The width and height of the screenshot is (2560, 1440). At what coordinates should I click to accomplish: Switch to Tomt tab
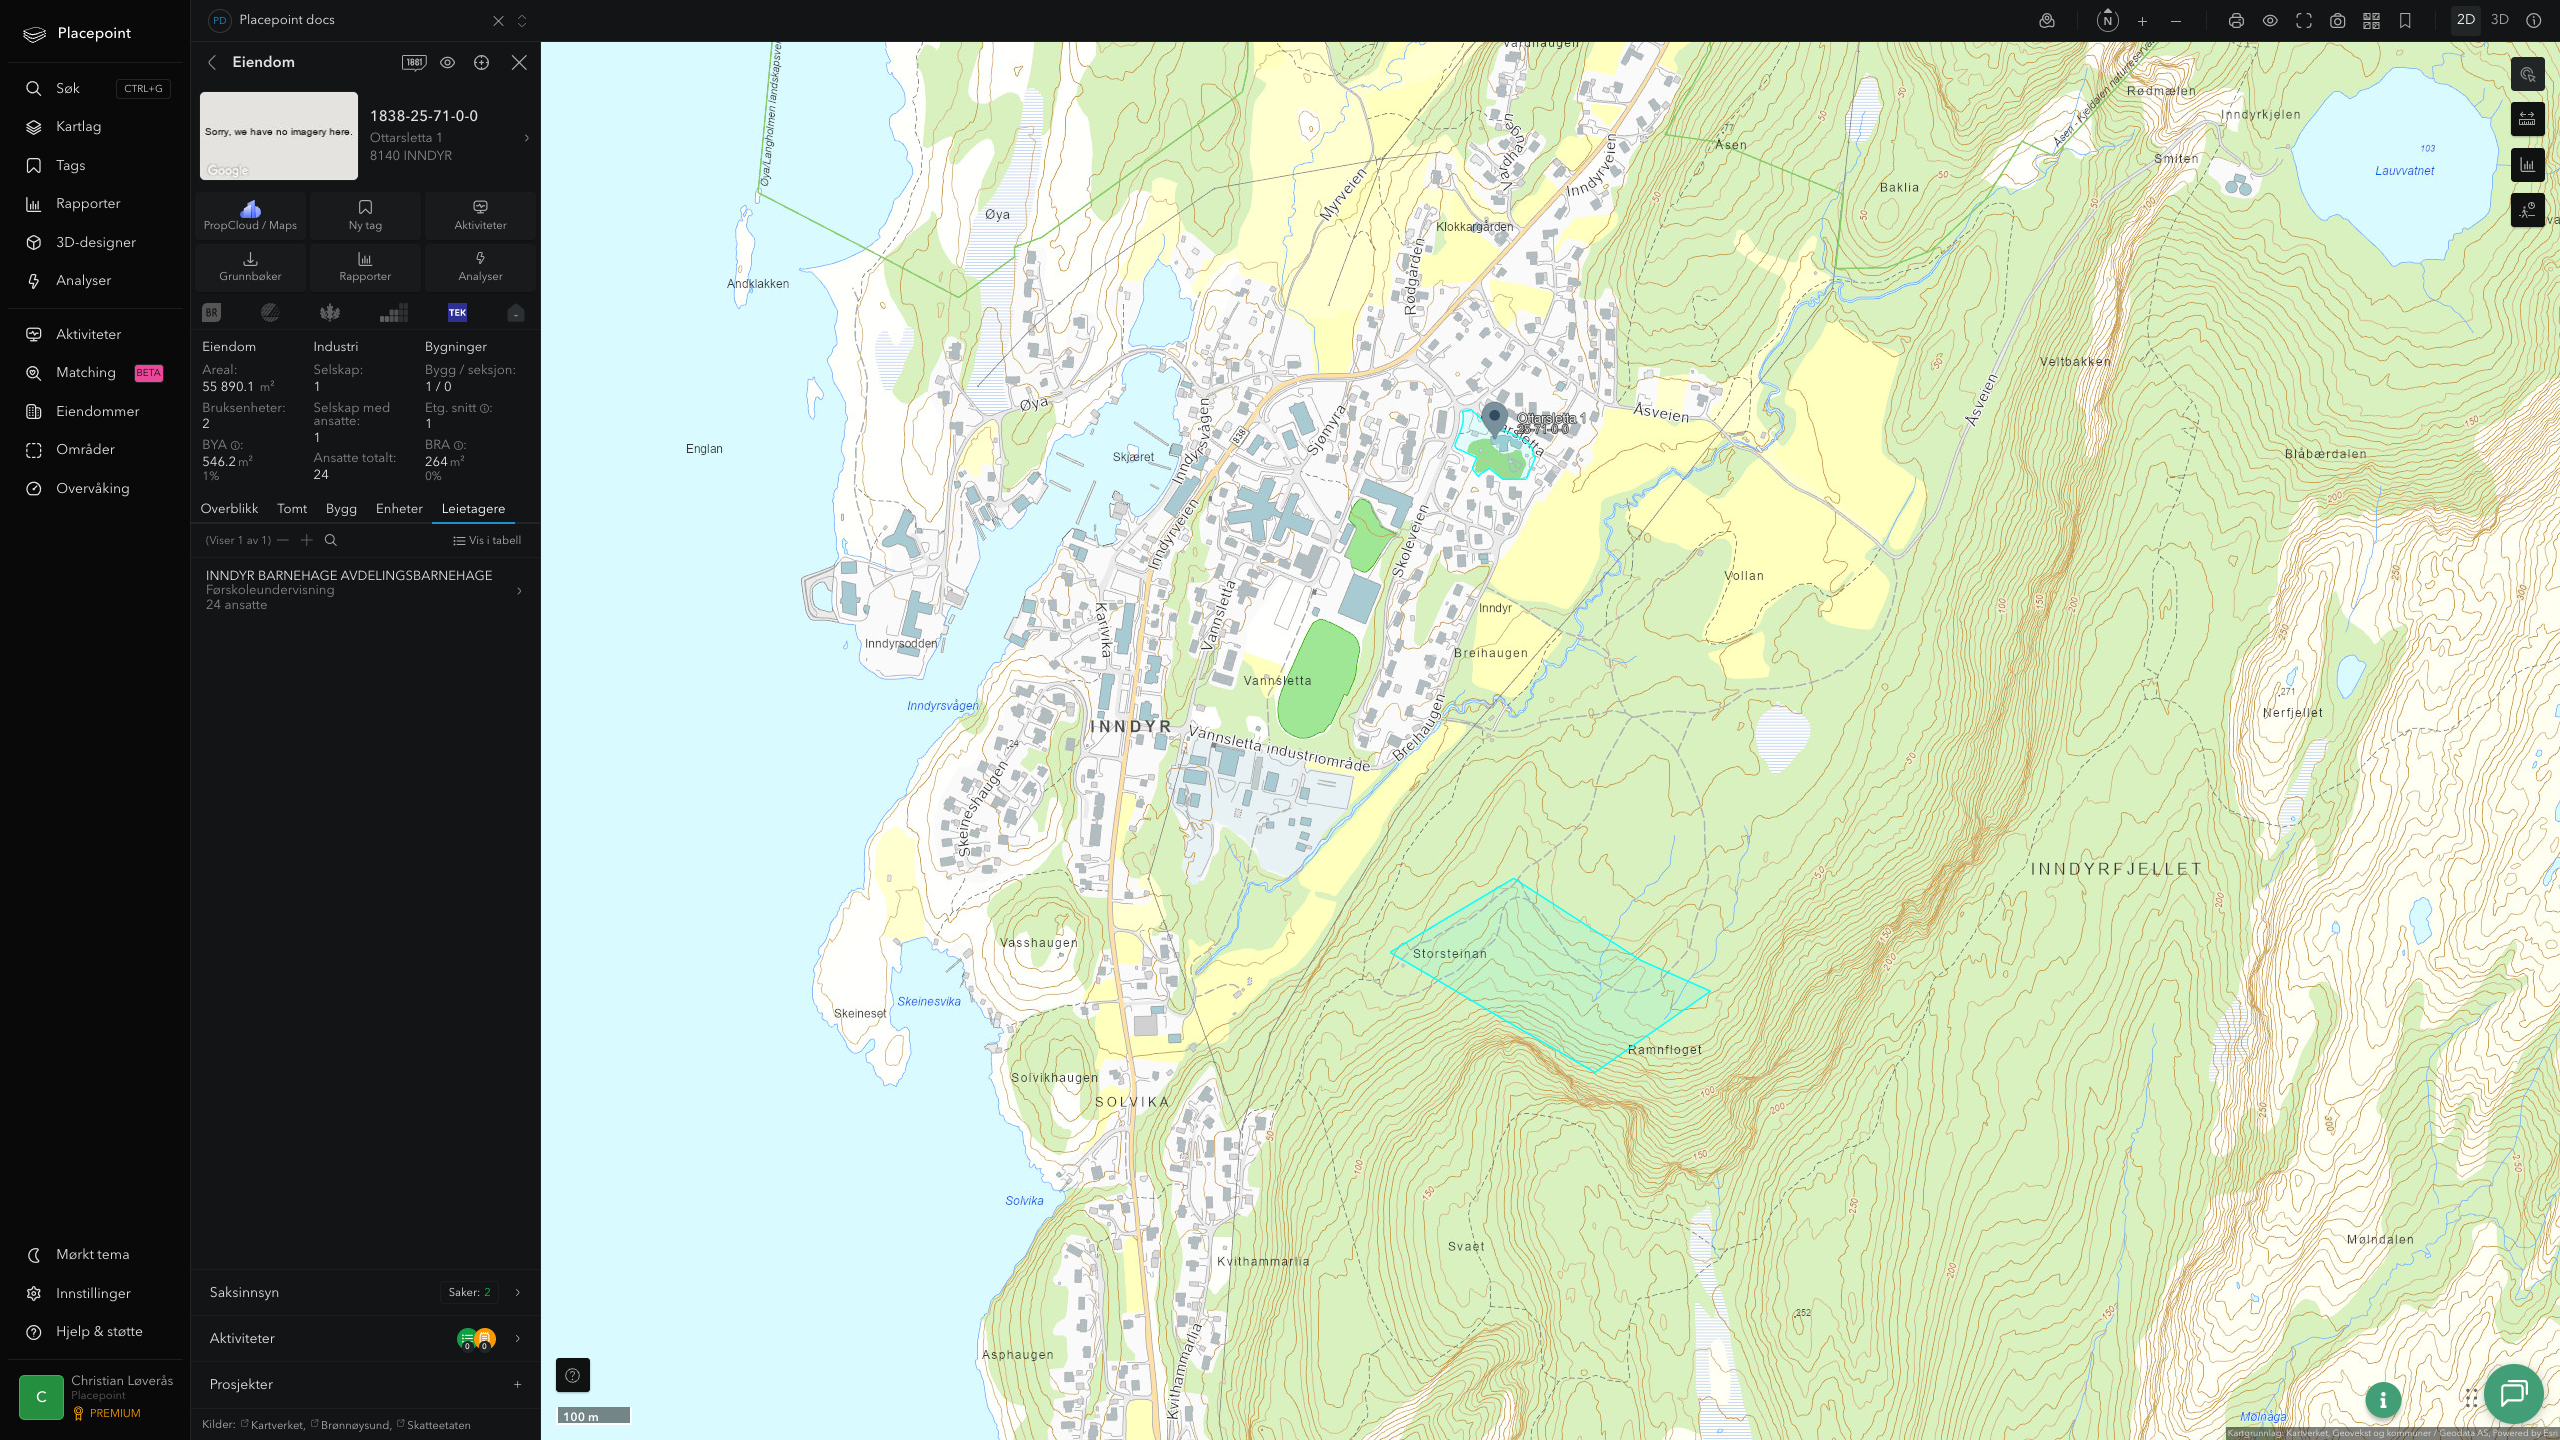coord(292,509)
